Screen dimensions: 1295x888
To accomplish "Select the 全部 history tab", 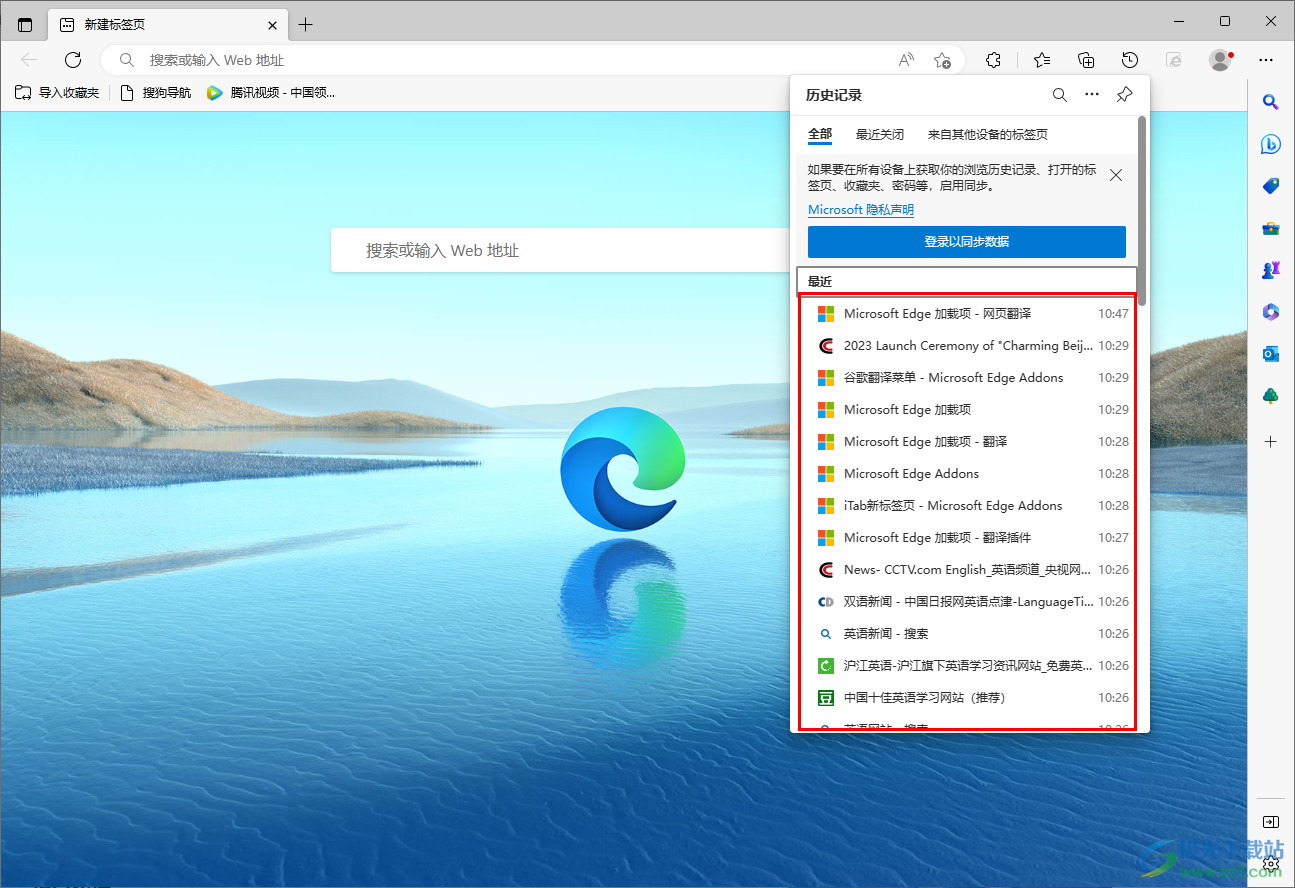I will click(x=820, y=134).
